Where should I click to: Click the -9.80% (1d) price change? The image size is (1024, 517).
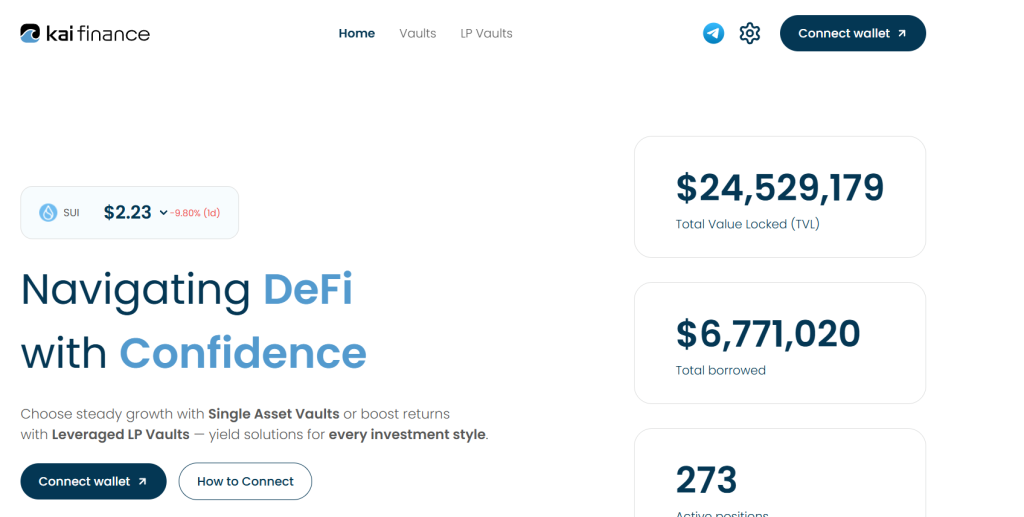pyautogui.click(x=195, y=213)
